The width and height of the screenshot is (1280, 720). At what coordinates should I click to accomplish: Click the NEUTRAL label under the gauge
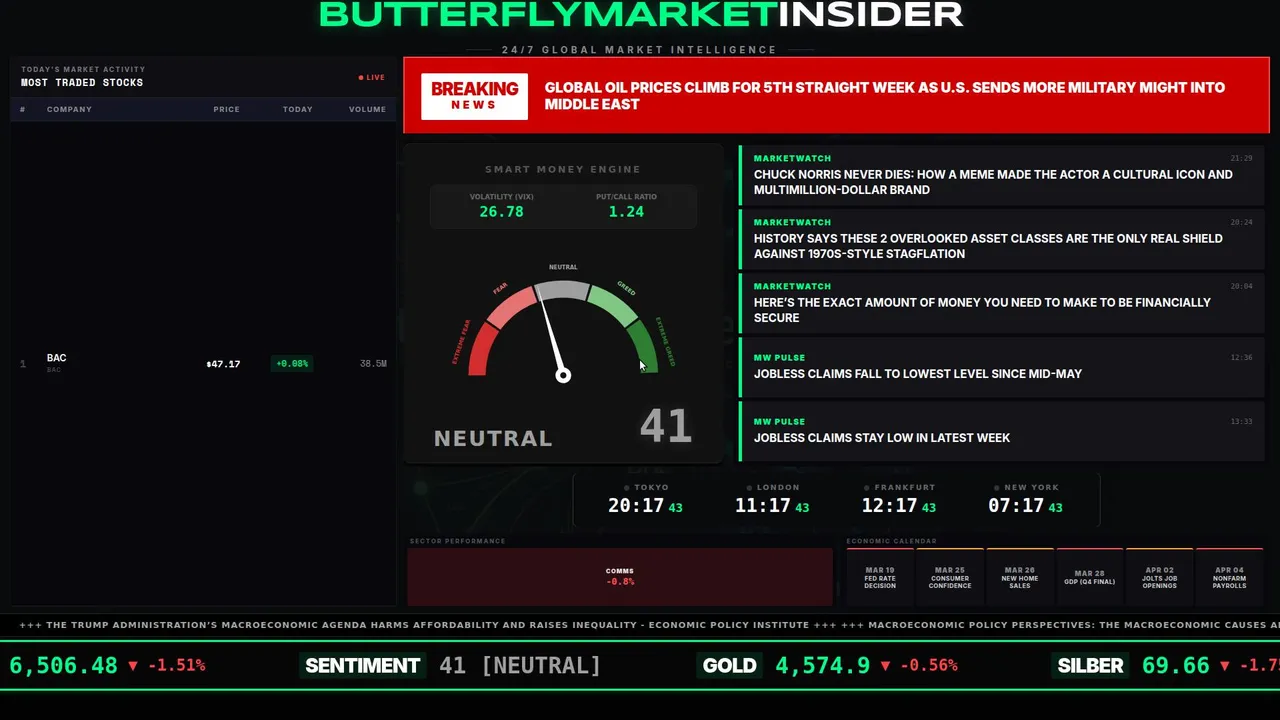pos(493,438)
